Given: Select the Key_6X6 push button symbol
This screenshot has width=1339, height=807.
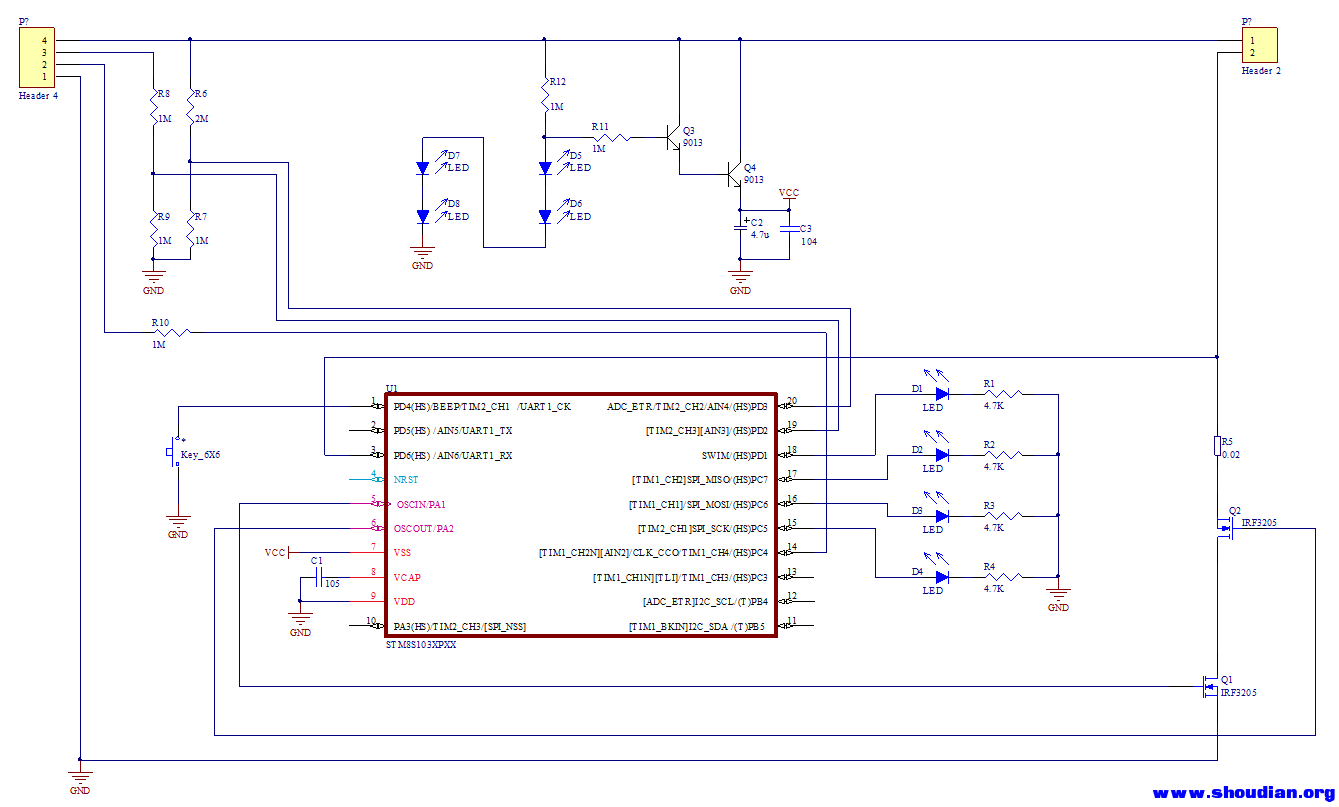Looking at the screenshot, I should coord(173,454).
